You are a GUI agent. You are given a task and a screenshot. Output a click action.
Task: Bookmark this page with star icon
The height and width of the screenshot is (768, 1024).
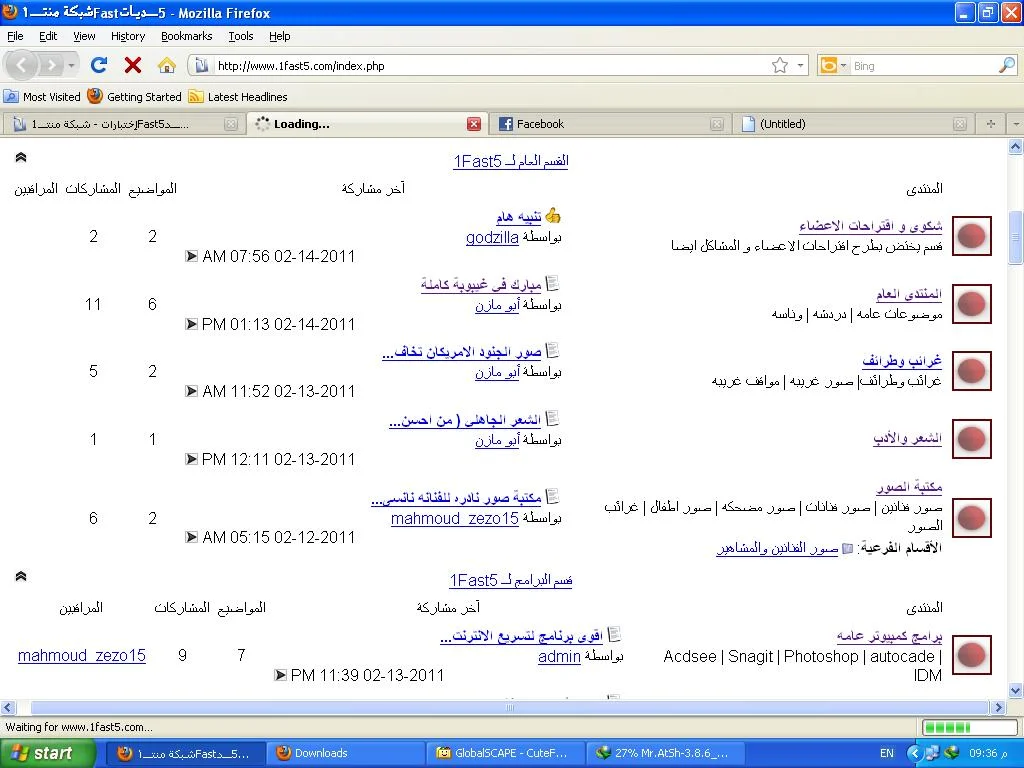779,65
